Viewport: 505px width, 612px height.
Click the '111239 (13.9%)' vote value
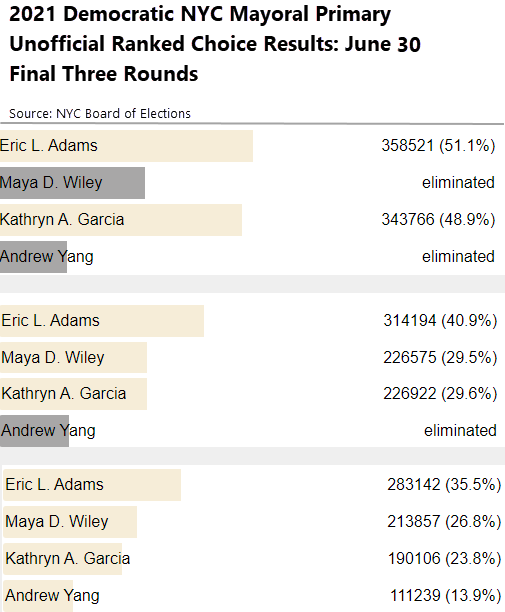coord(445,596)
